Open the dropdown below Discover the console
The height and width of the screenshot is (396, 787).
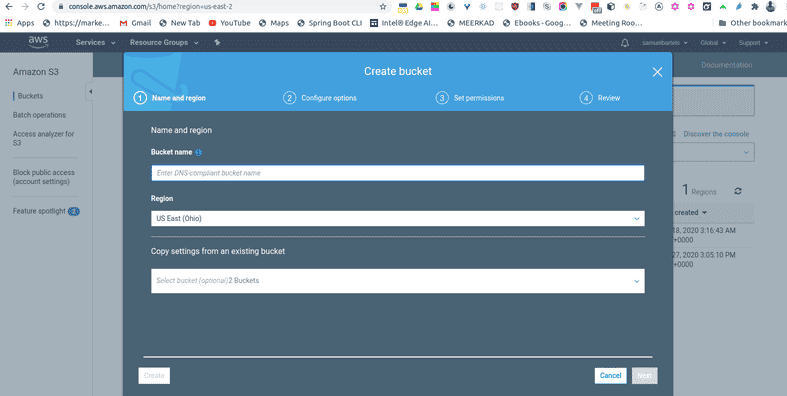click(714, 152)
